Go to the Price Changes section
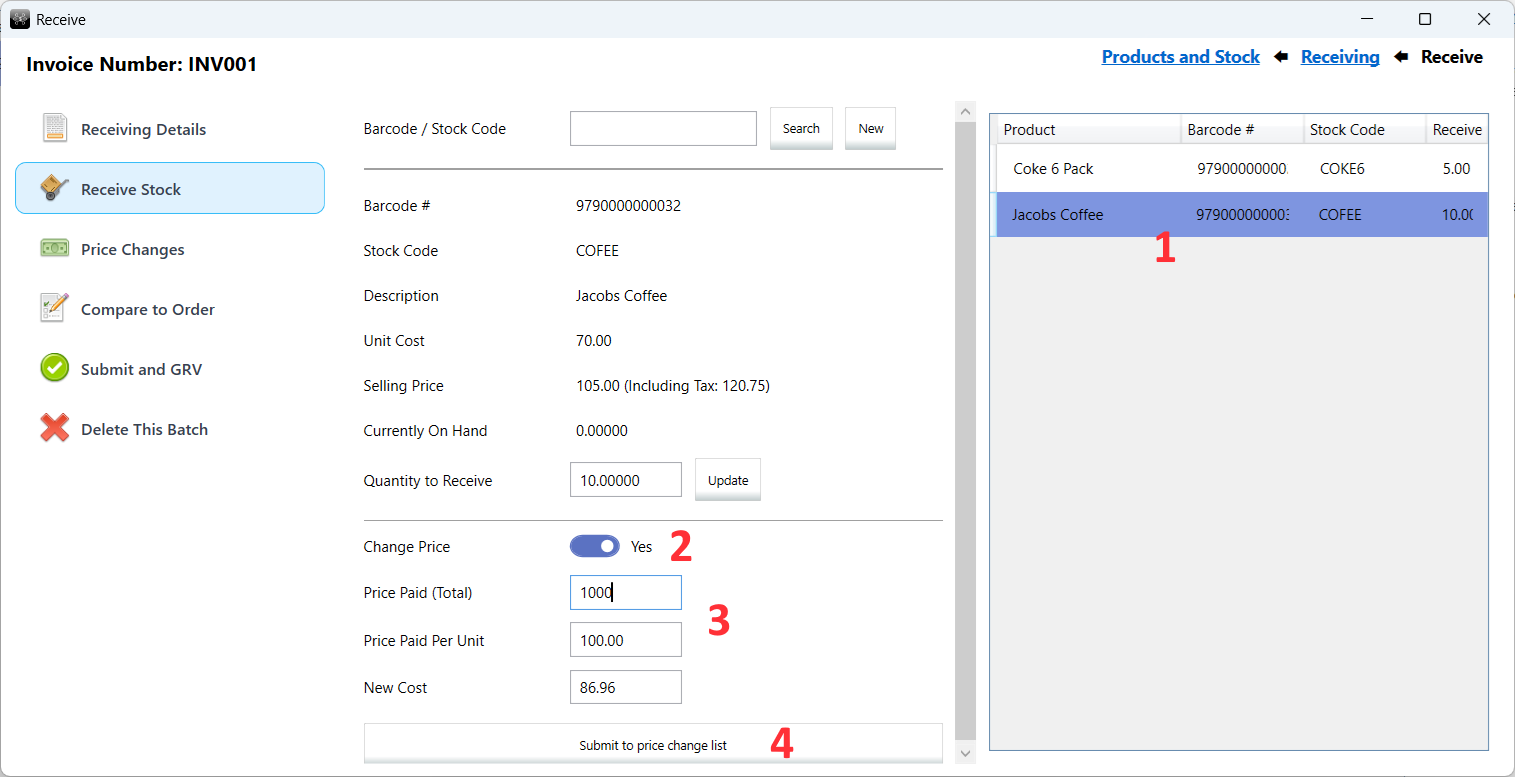Screen dimensions: 1515x777 tap(170, 249)
